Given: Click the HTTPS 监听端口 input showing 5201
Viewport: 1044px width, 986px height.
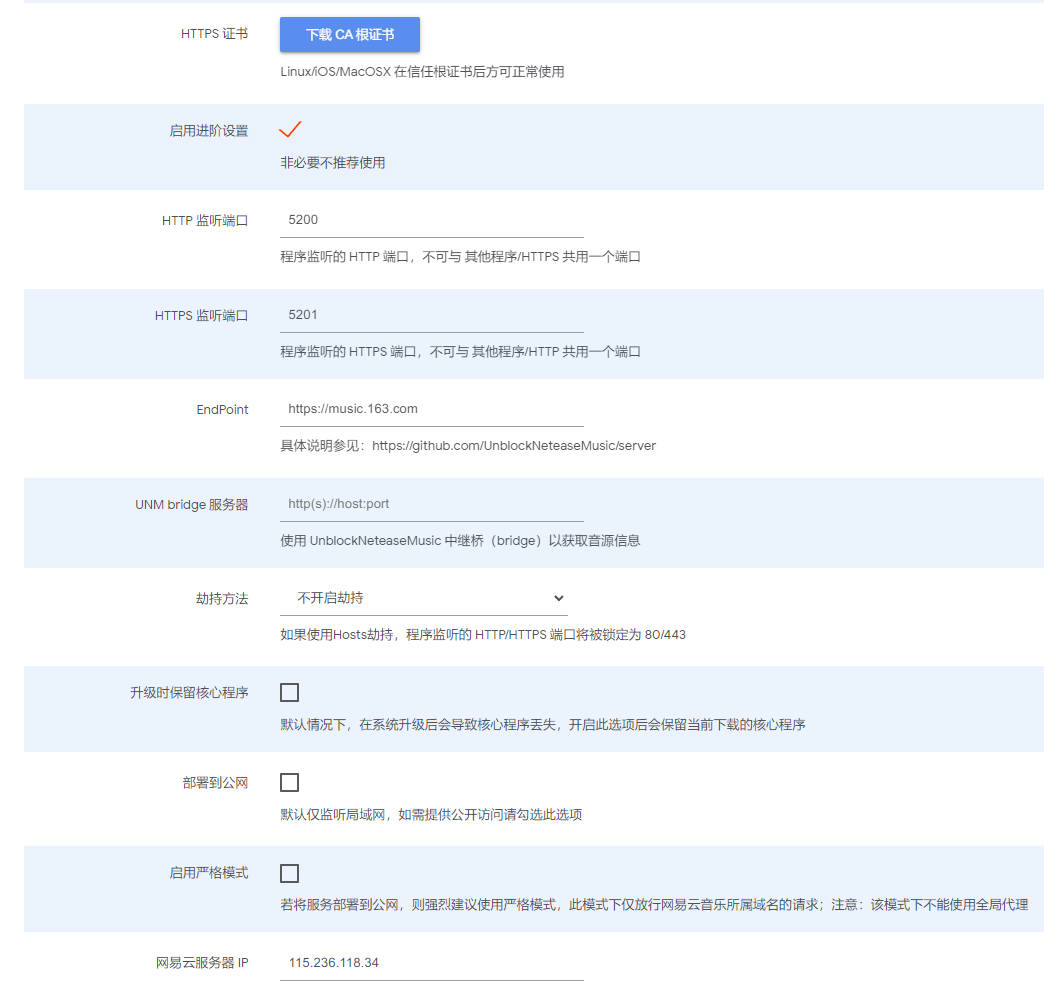Looking at the screenshot, I should point(430,315).
